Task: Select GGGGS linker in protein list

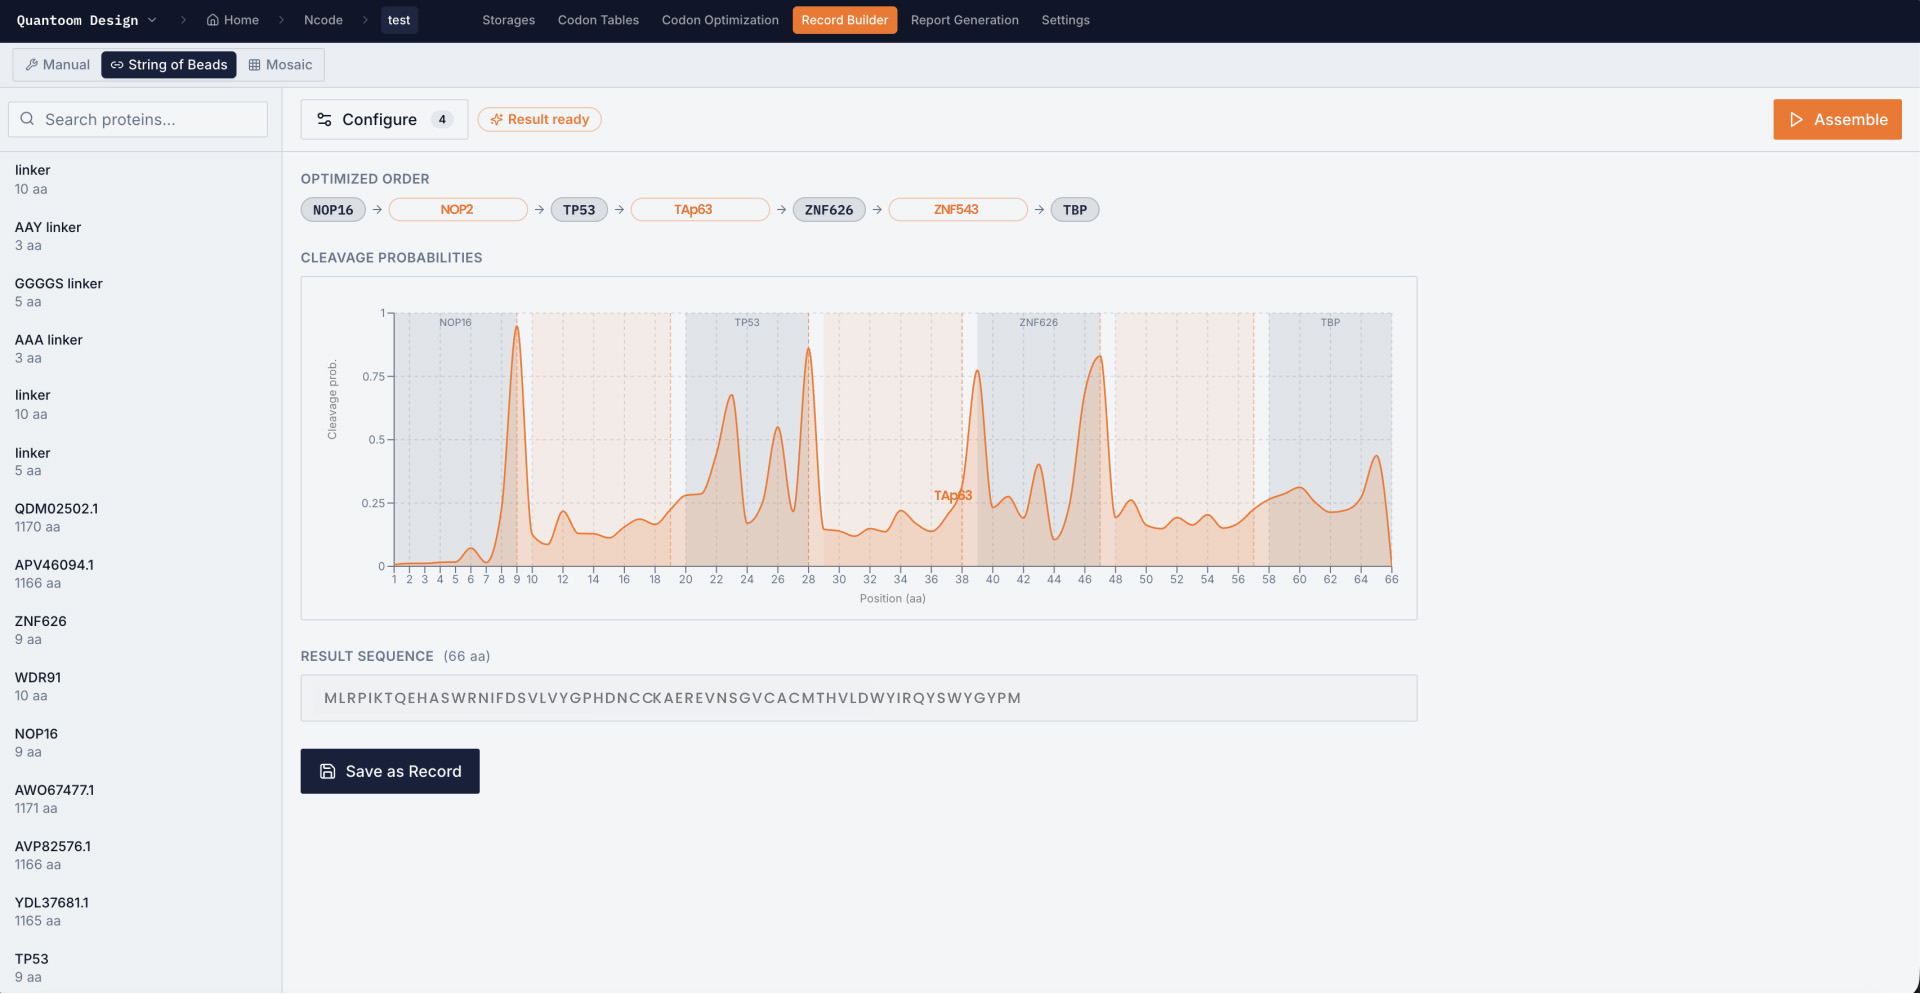Action: click(x=140, y=292)
